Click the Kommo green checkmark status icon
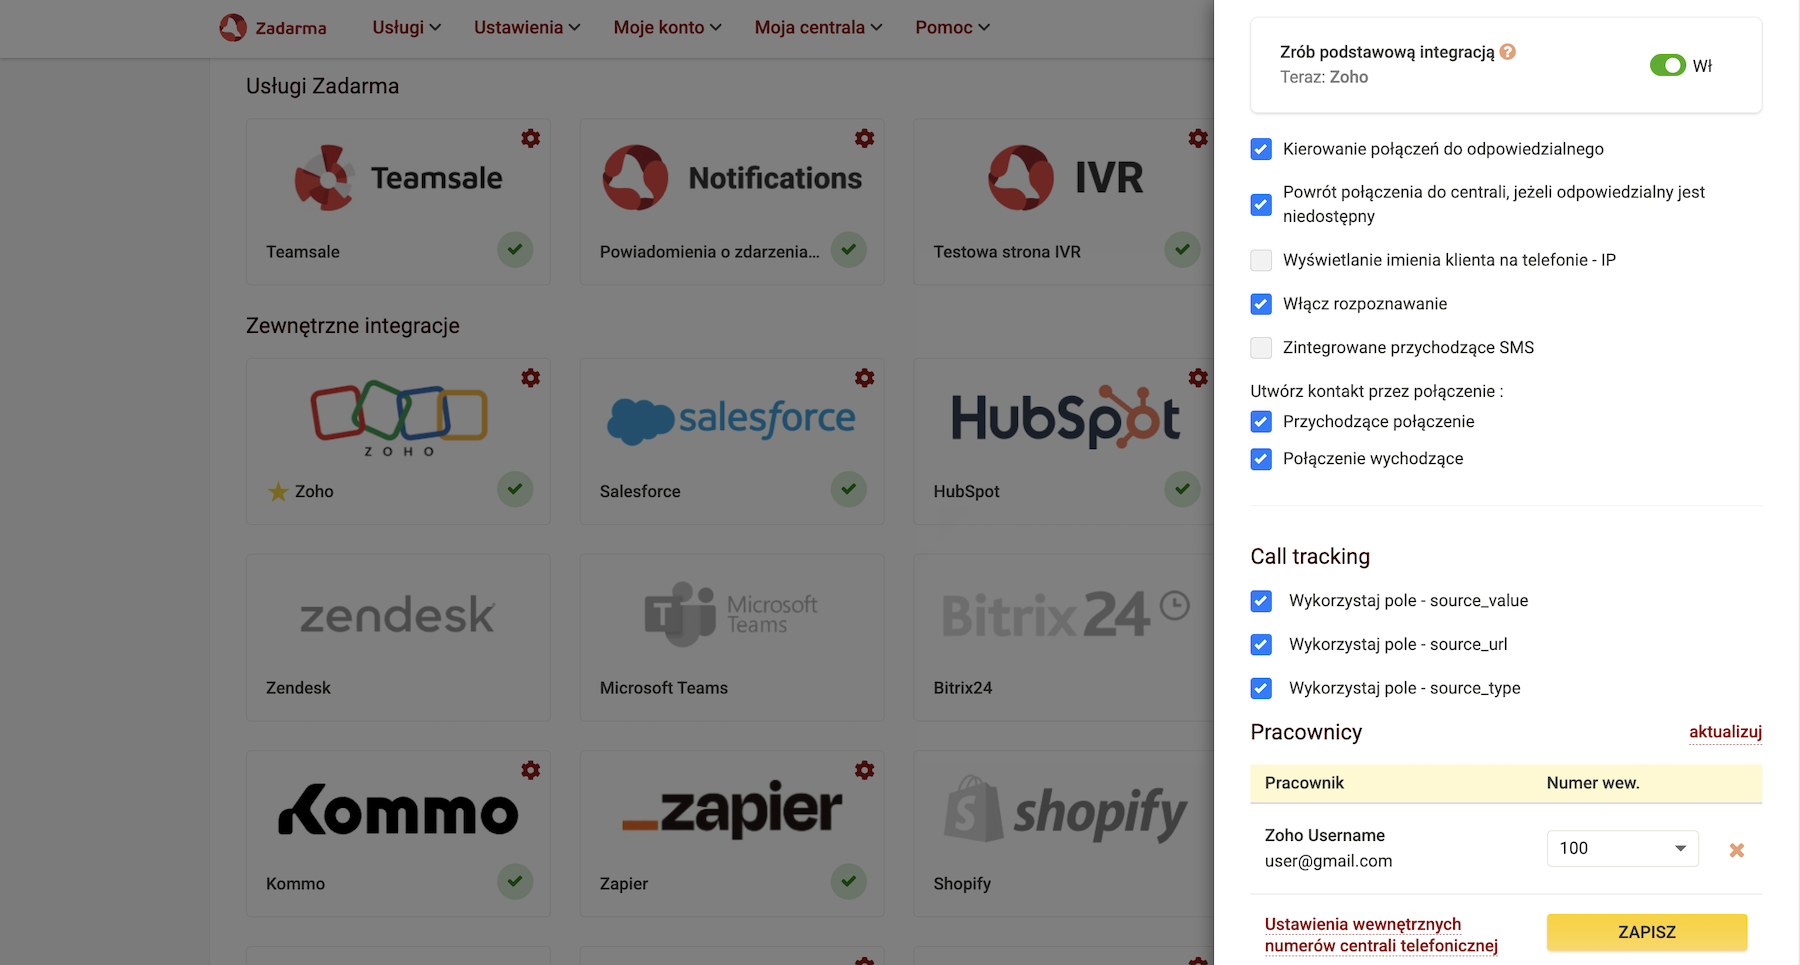This screenshot has height=965, width=1800. (x=515, y=881)
